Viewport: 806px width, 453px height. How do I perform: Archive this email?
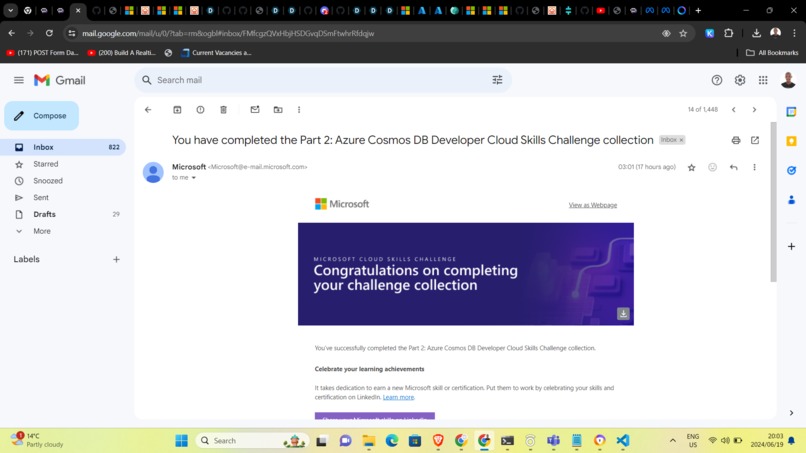coord(177,110)
